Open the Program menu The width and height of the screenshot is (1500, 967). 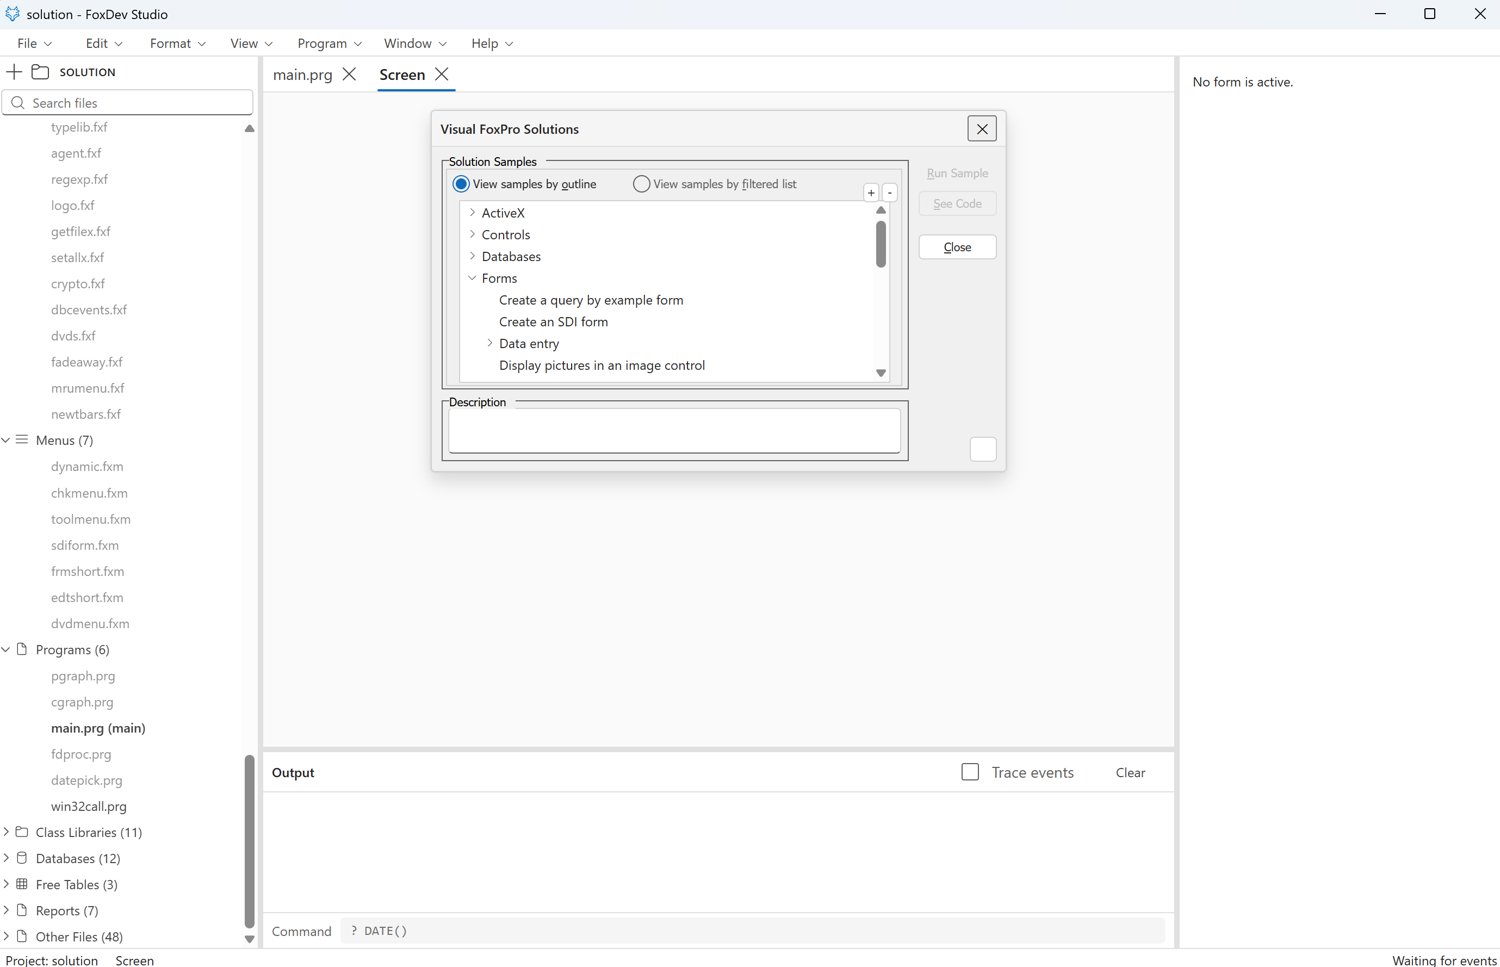click(329, 43)
